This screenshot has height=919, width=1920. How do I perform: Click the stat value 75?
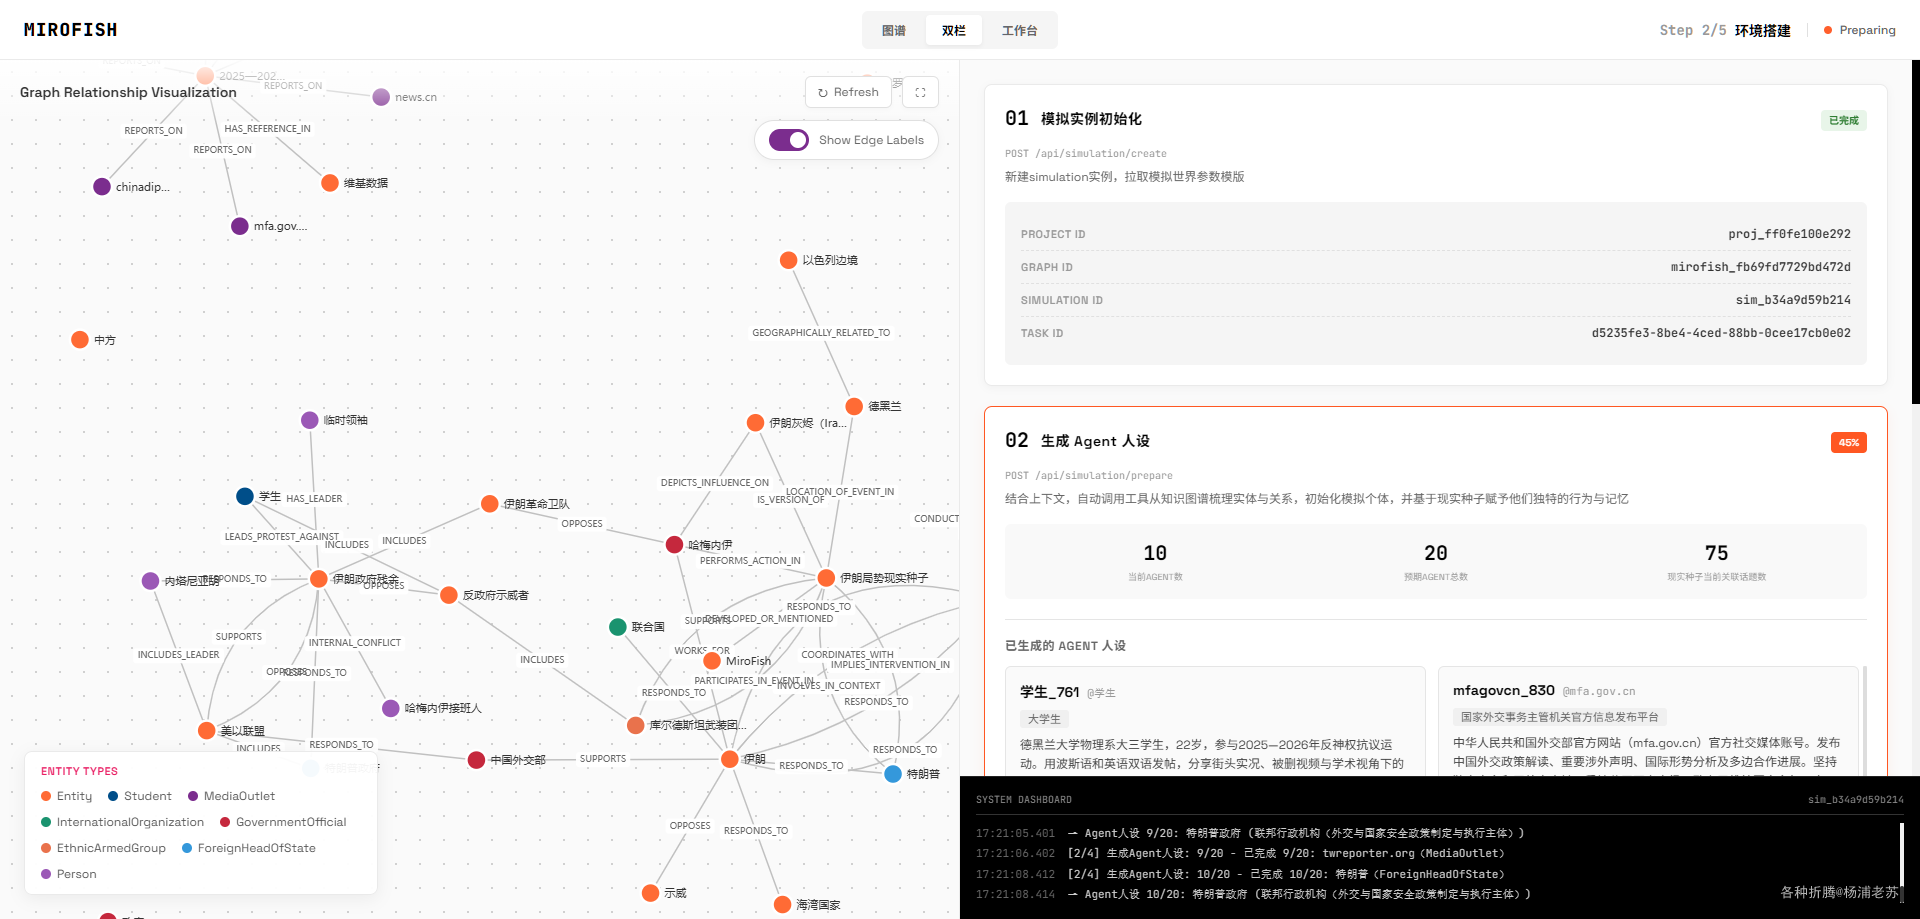[1716, 553]
